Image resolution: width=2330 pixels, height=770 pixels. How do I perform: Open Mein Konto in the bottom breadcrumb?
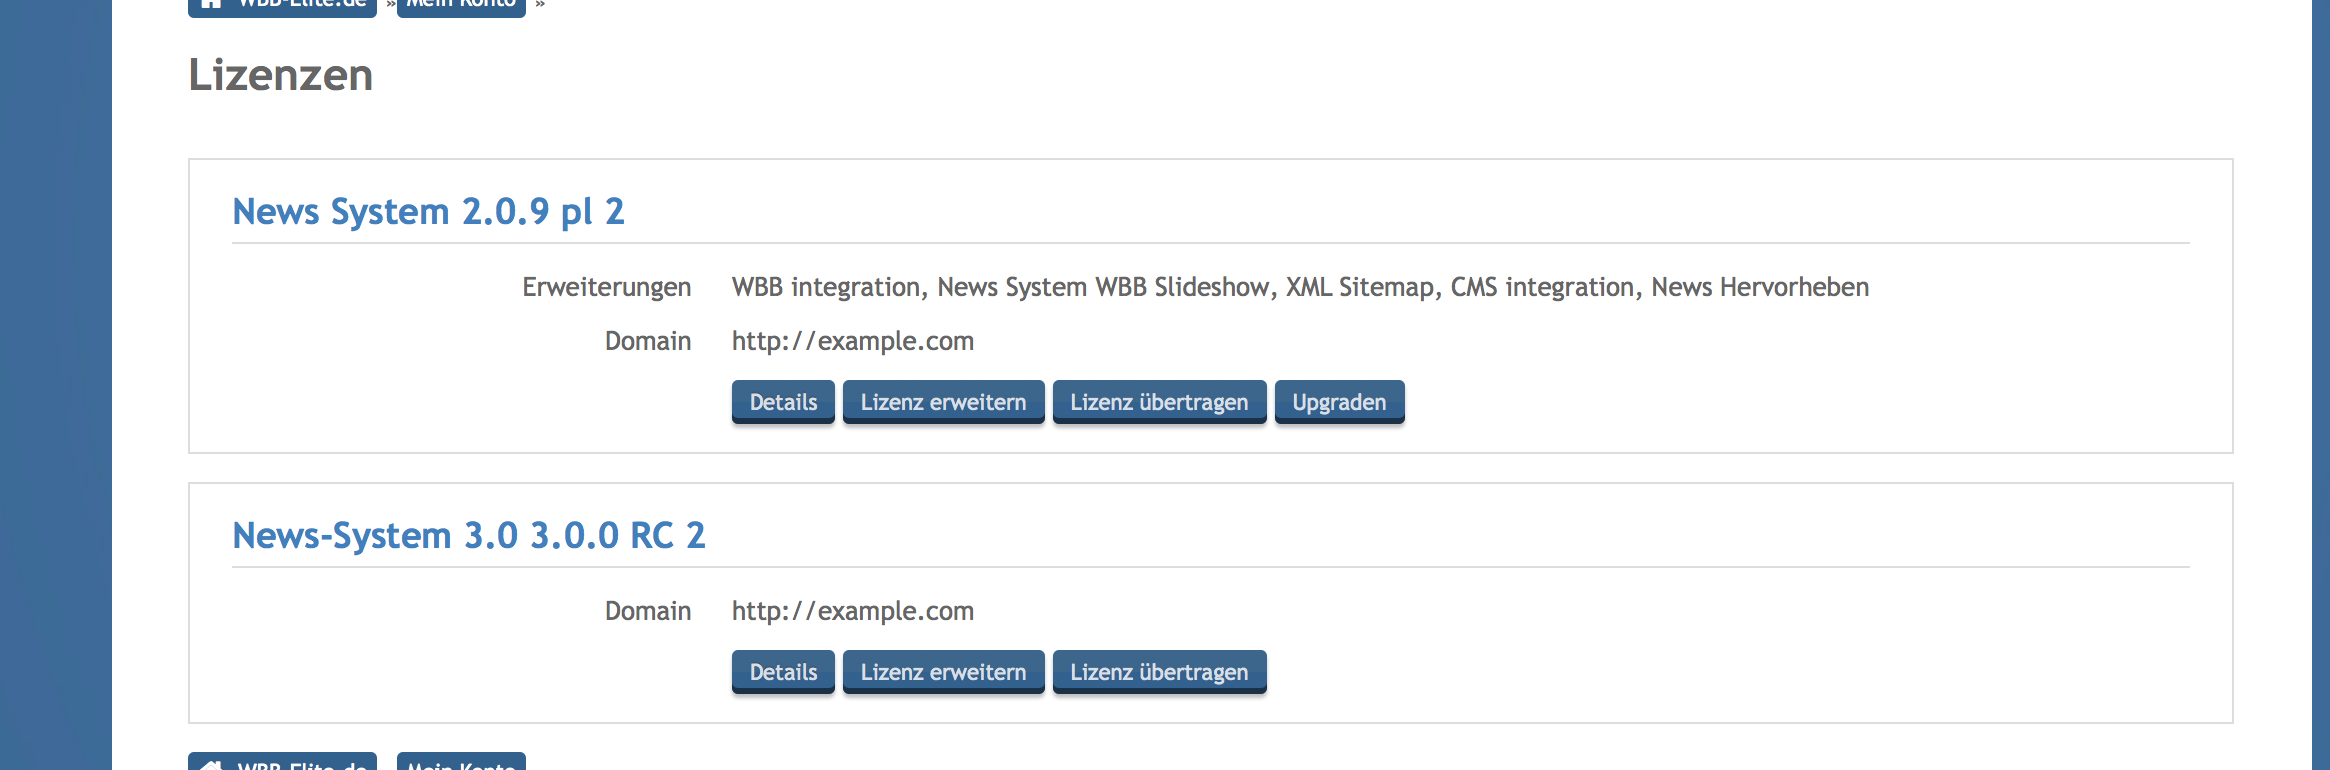461,764
